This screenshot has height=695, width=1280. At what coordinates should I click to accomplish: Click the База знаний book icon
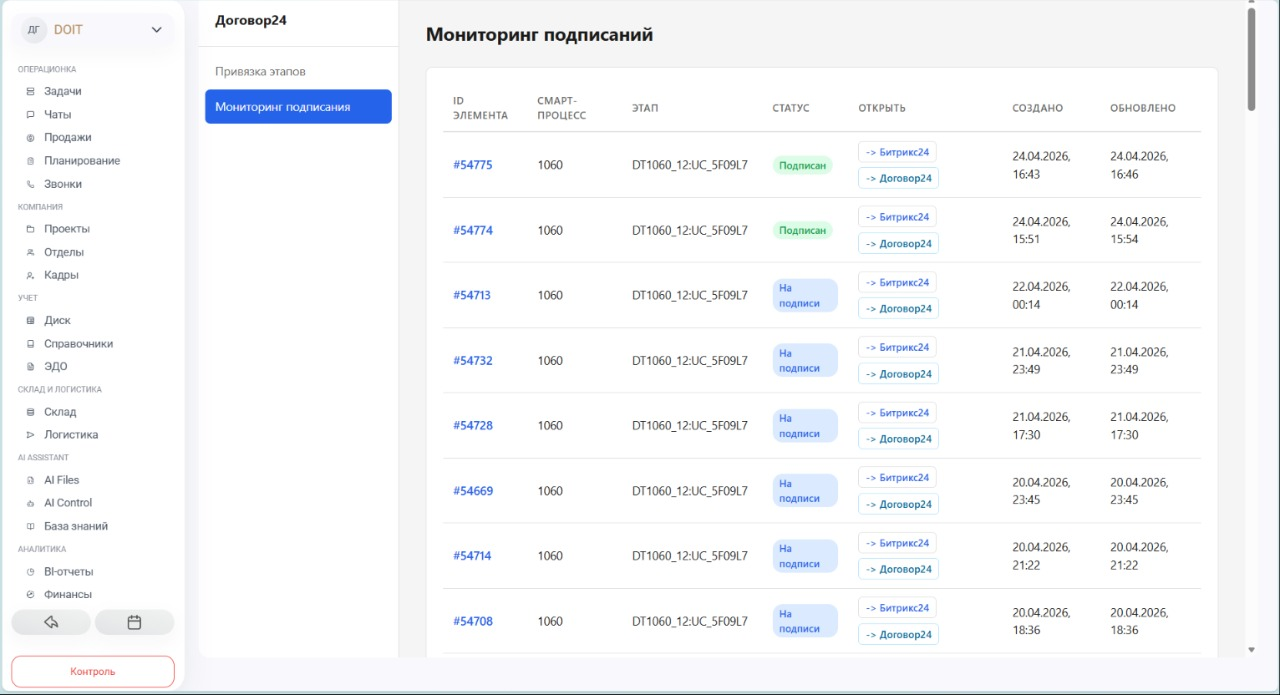coord(30,526)
